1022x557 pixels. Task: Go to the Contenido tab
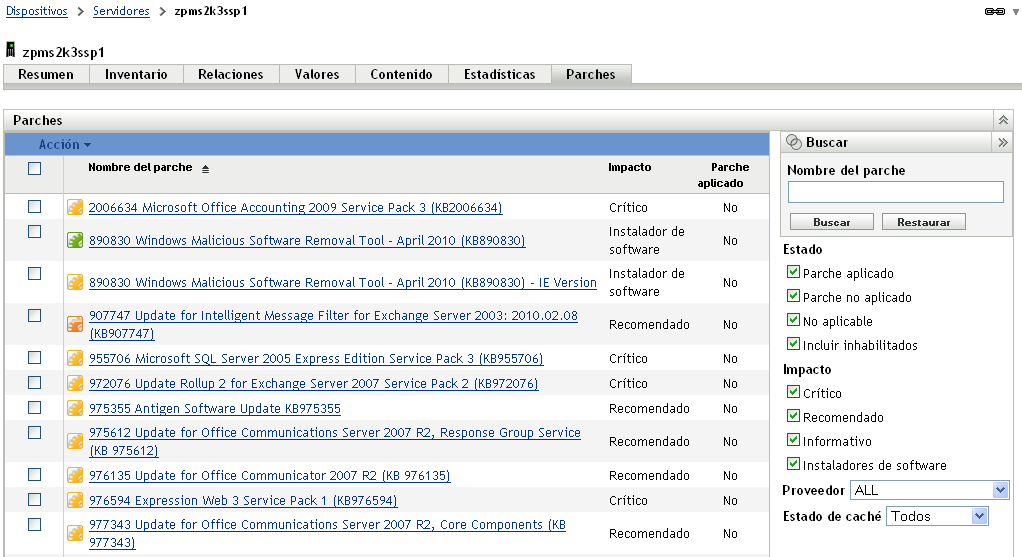click(x=402, y=74)
